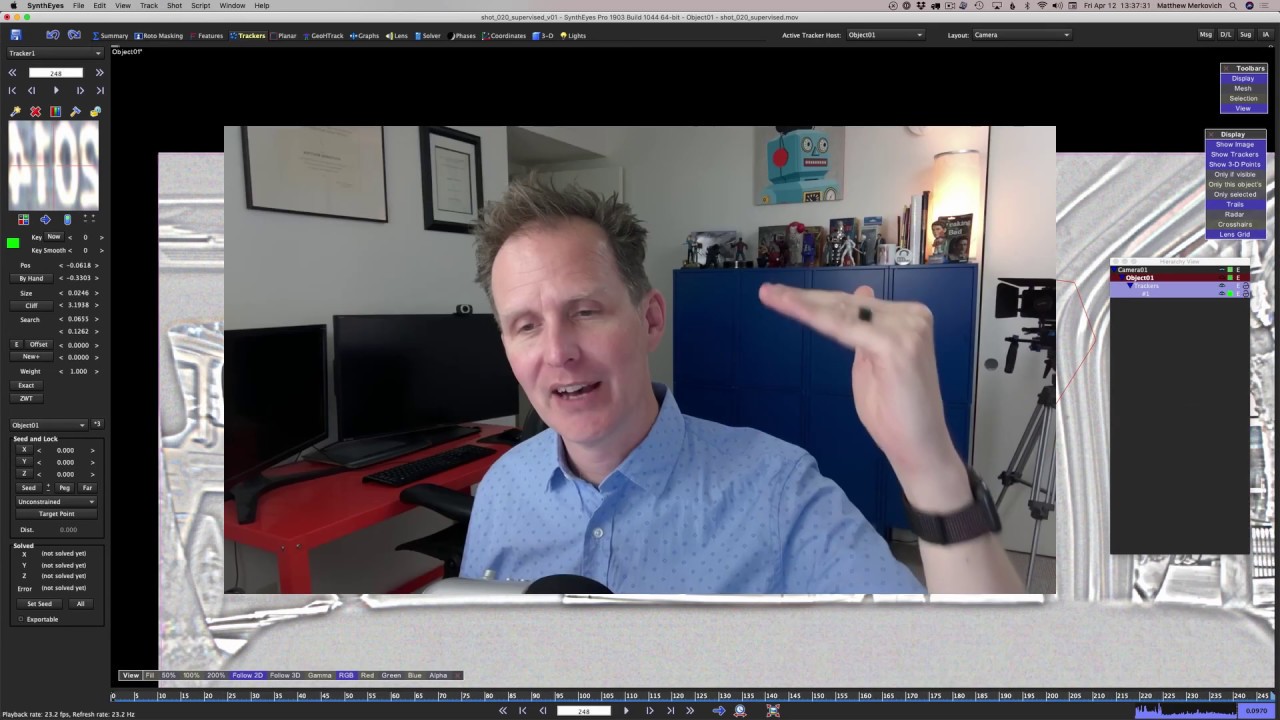Step back one frame in left panel

(x=31, y=90)
